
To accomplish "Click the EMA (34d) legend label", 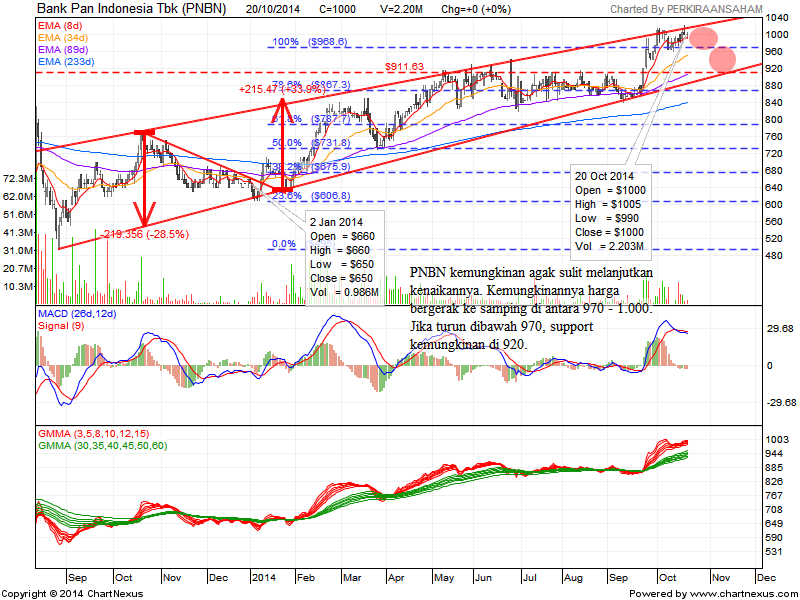I will (x=63, y=35).
